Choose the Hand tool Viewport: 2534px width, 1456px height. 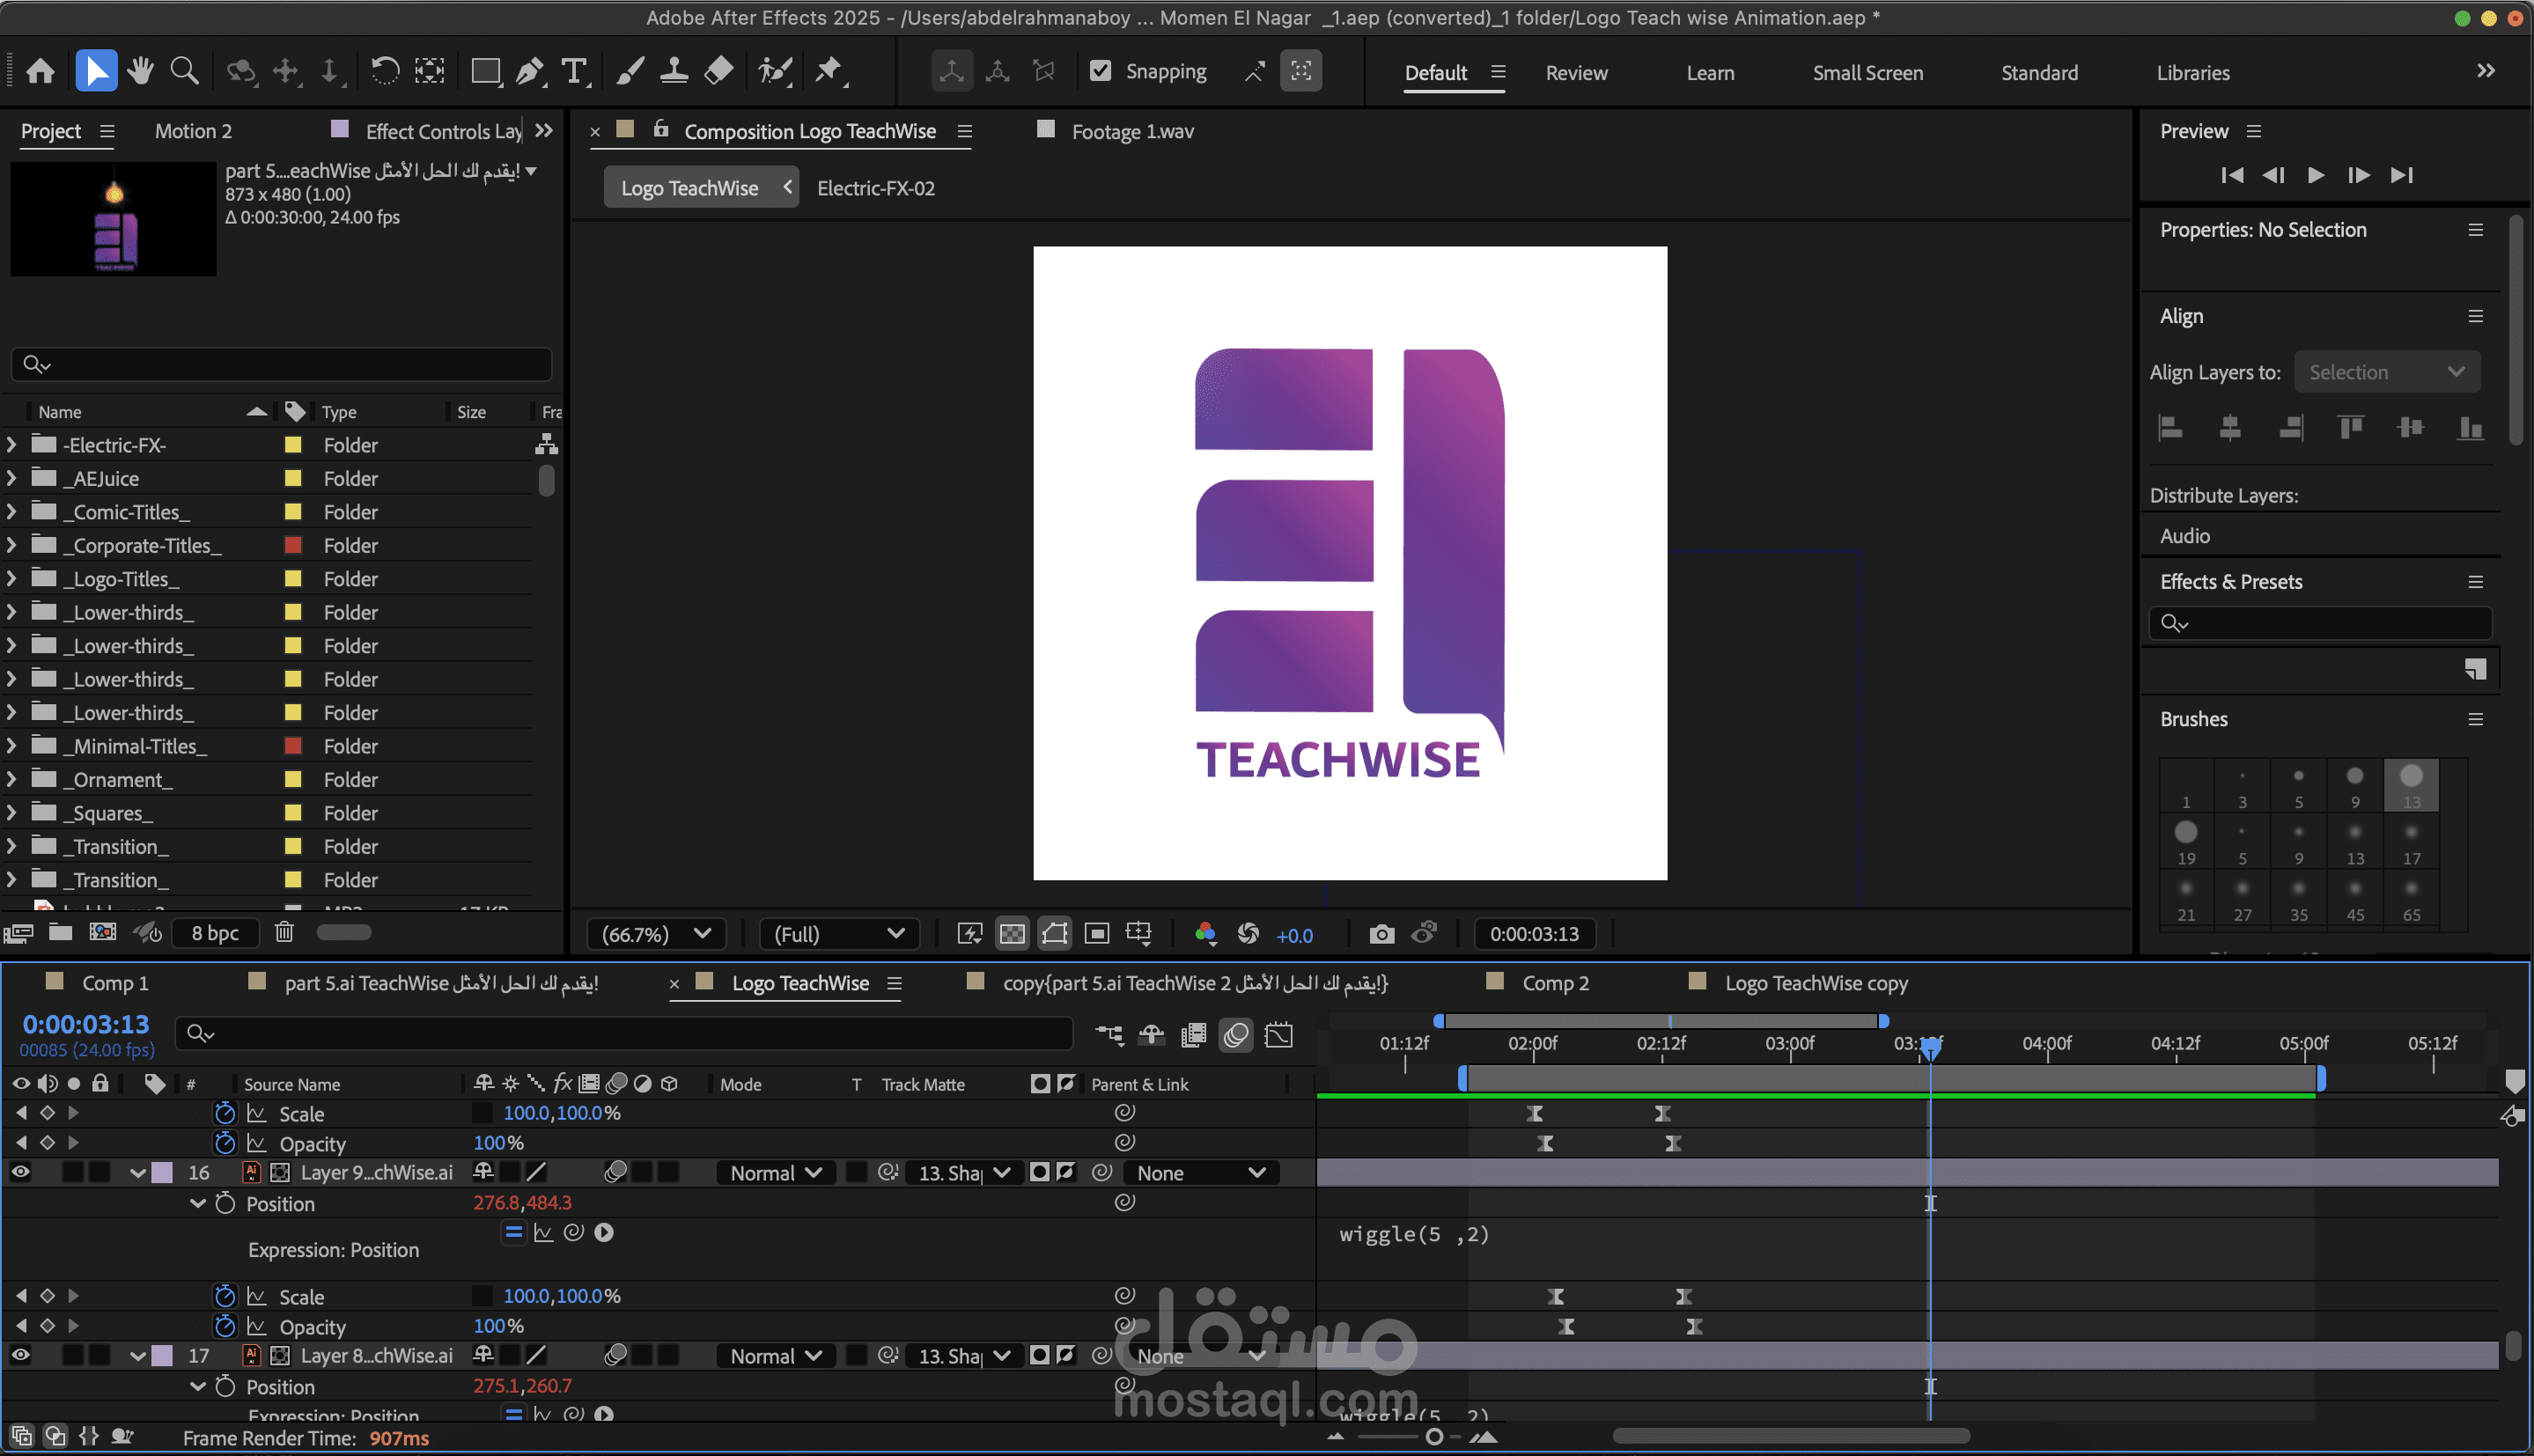[x=141, y=71]
